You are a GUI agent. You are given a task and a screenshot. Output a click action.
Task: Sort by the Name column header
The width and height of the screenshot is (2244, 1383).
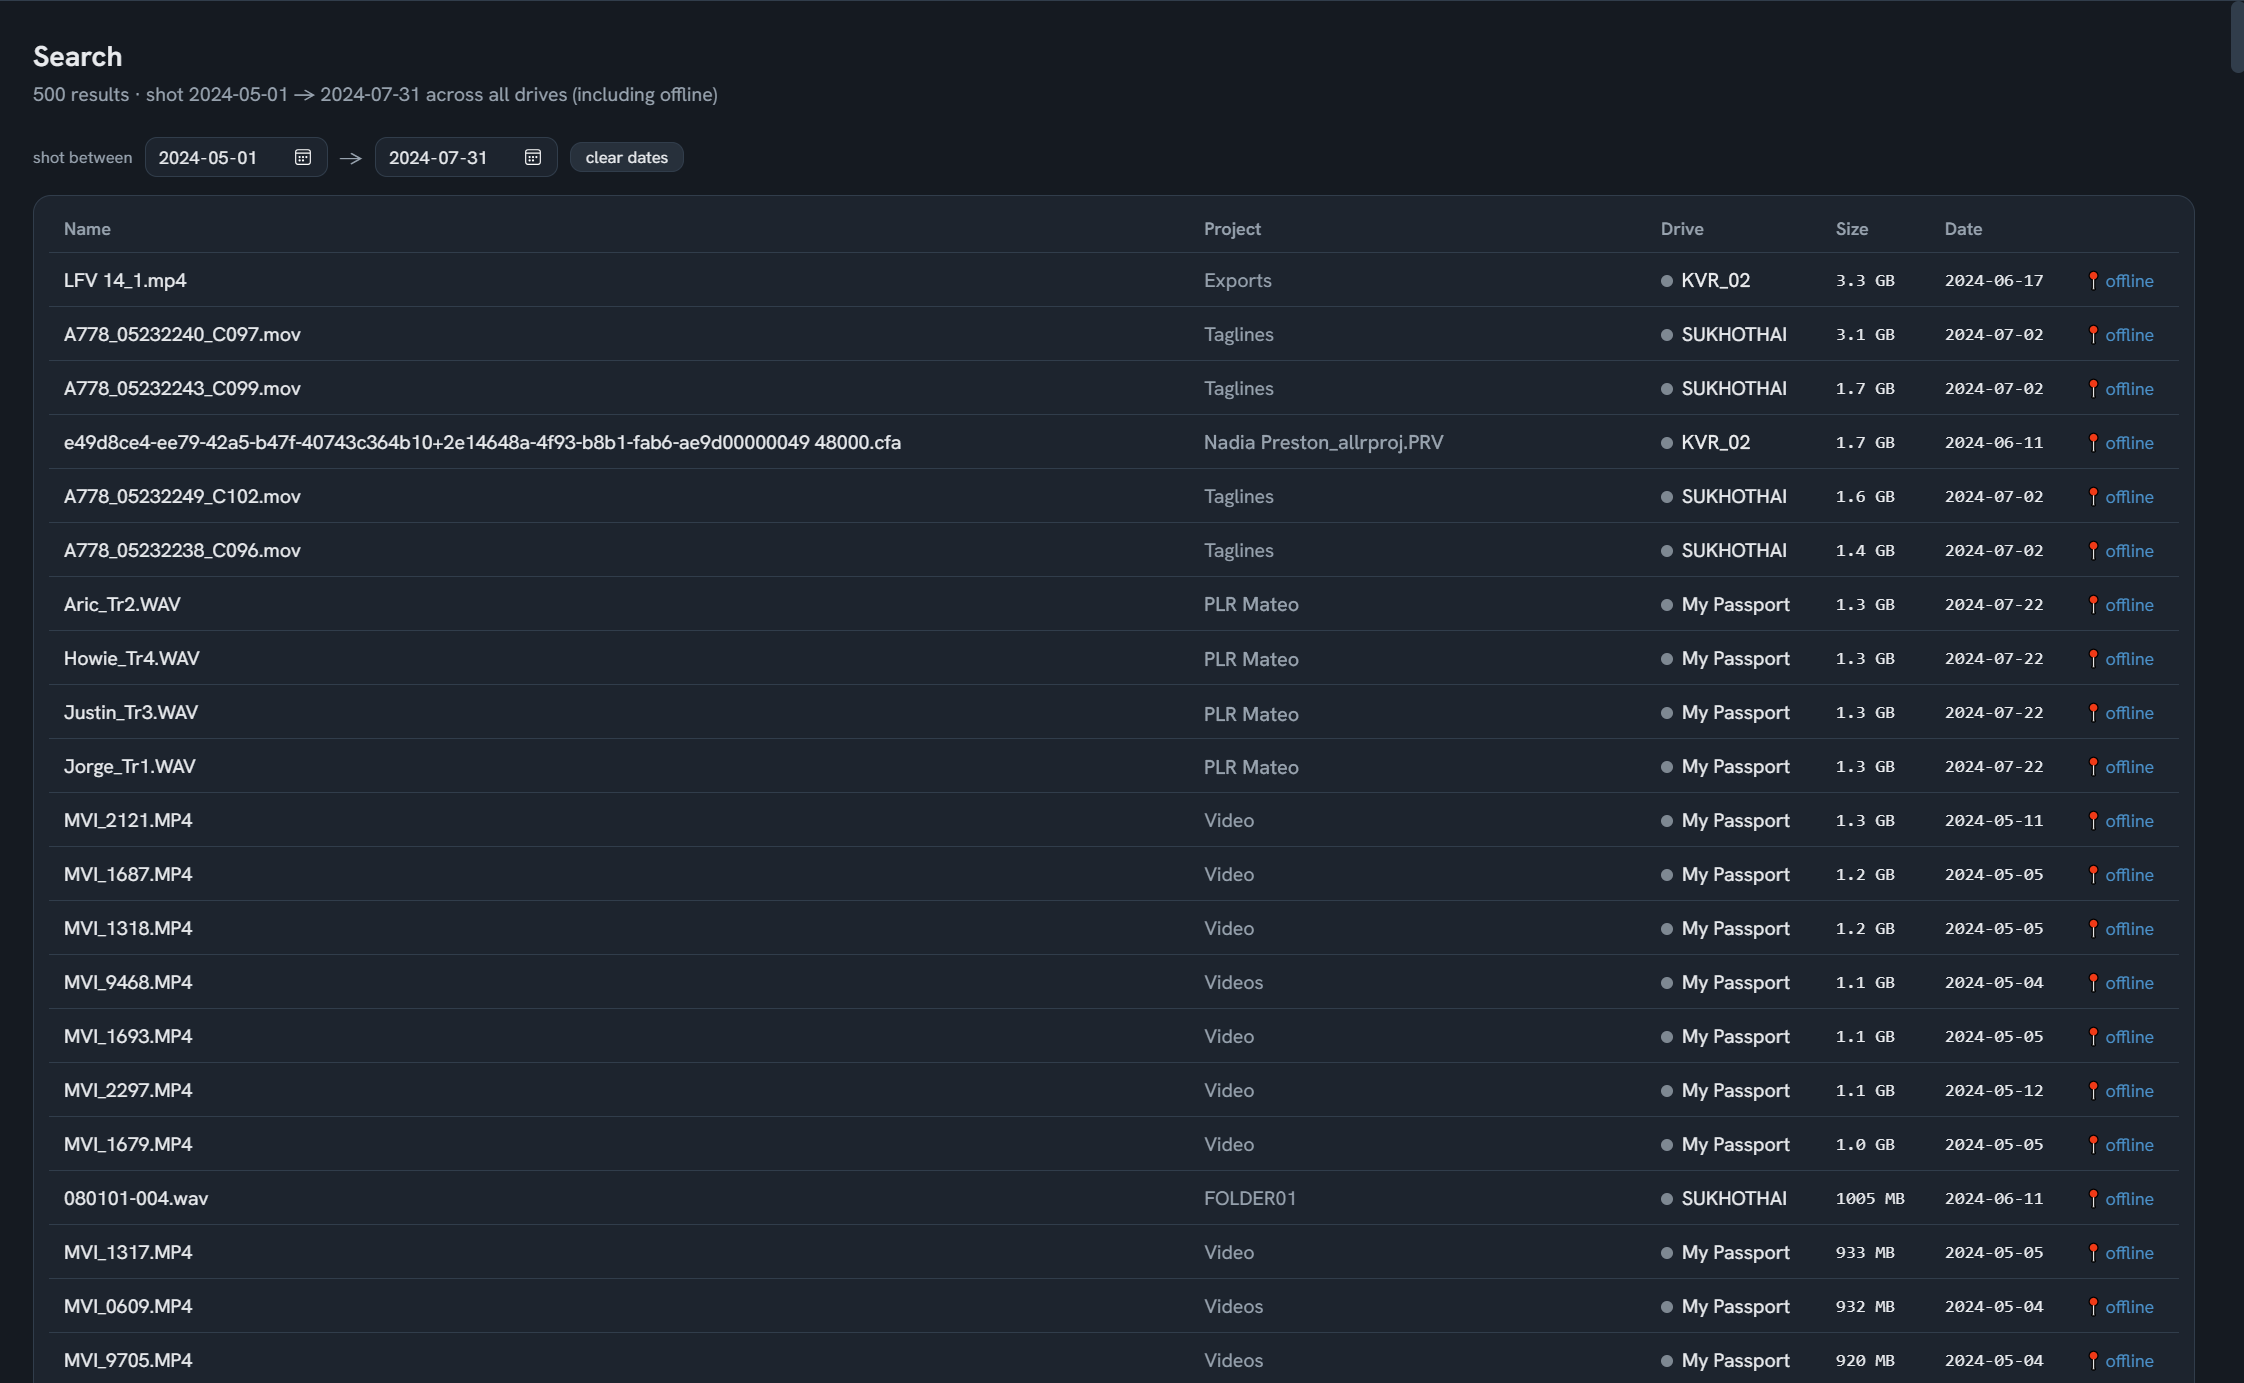pyautogui.click(x=87, y=229)
